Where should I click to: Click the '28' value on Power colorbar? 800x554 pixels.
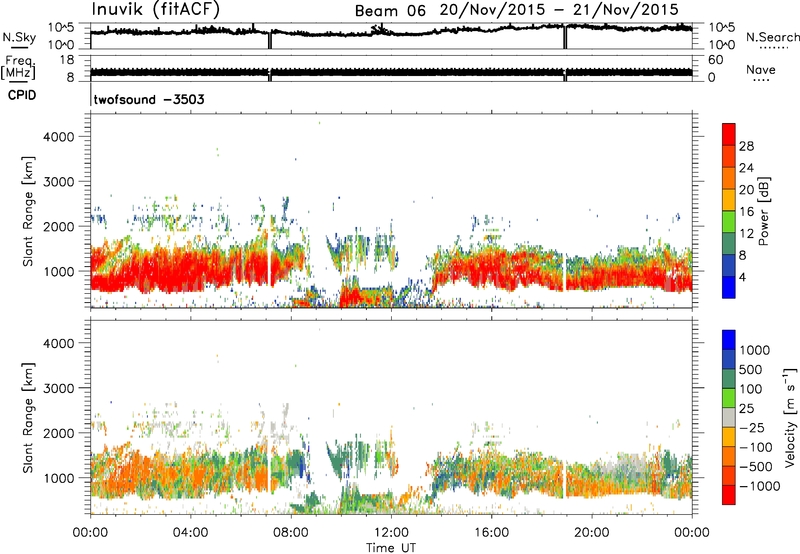point(746,146)
